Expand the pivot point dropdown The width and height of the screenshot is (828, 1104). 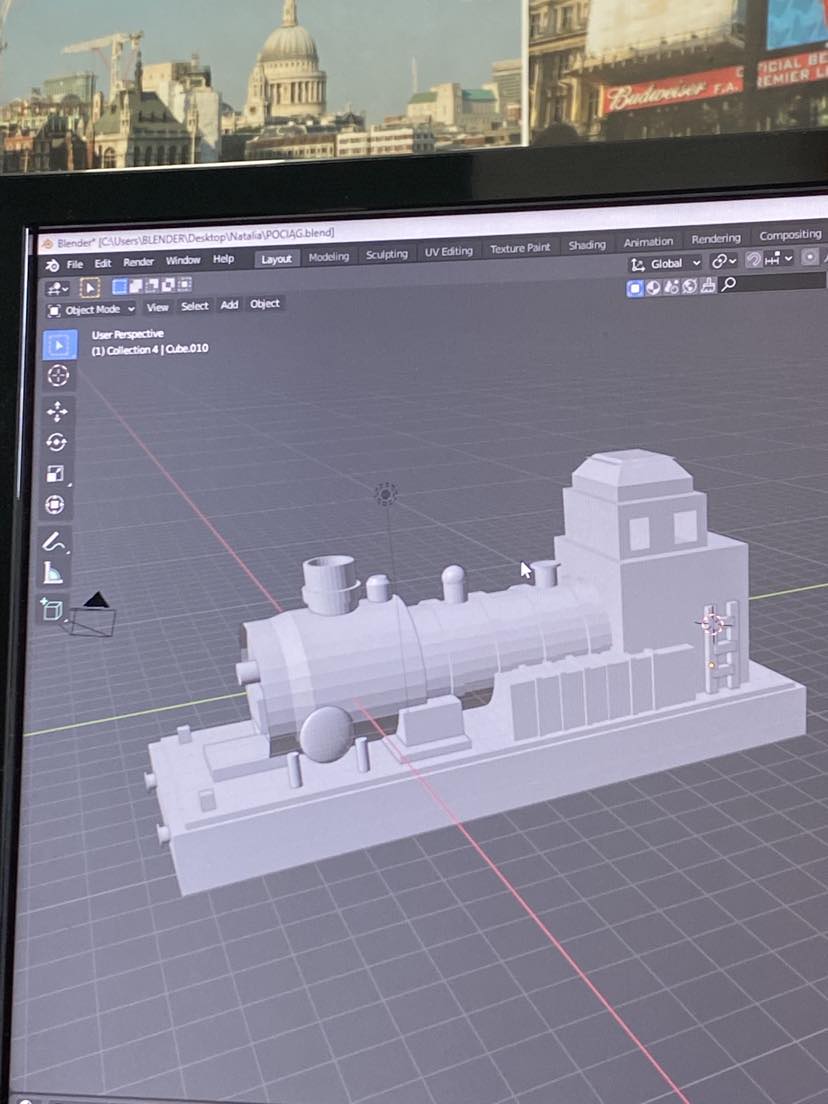(x=723, y=261)
